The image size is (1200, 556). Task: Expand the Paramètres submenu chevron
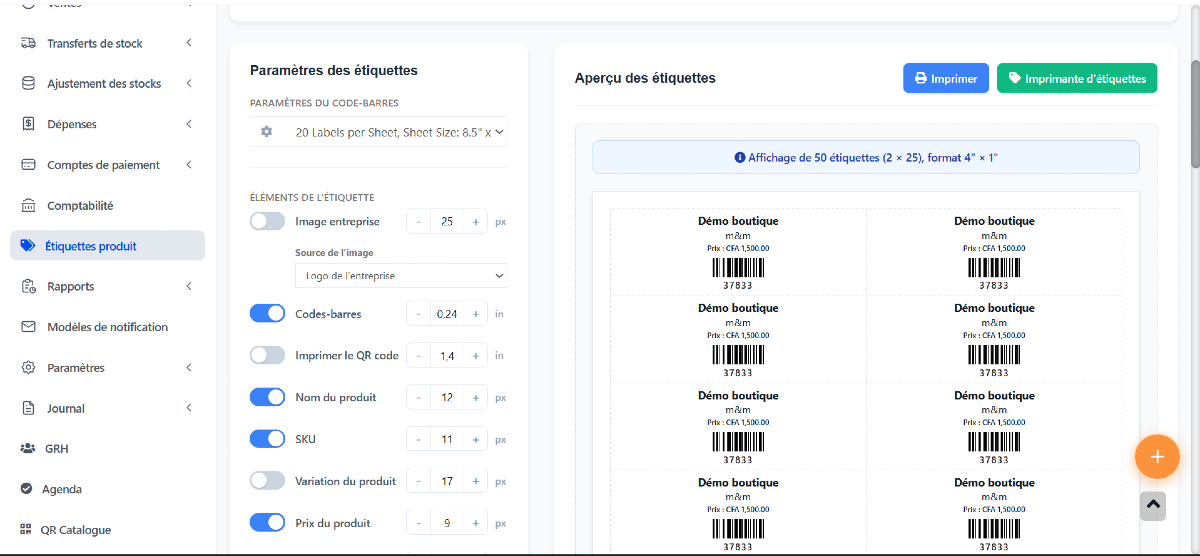(x=189, y=368)
